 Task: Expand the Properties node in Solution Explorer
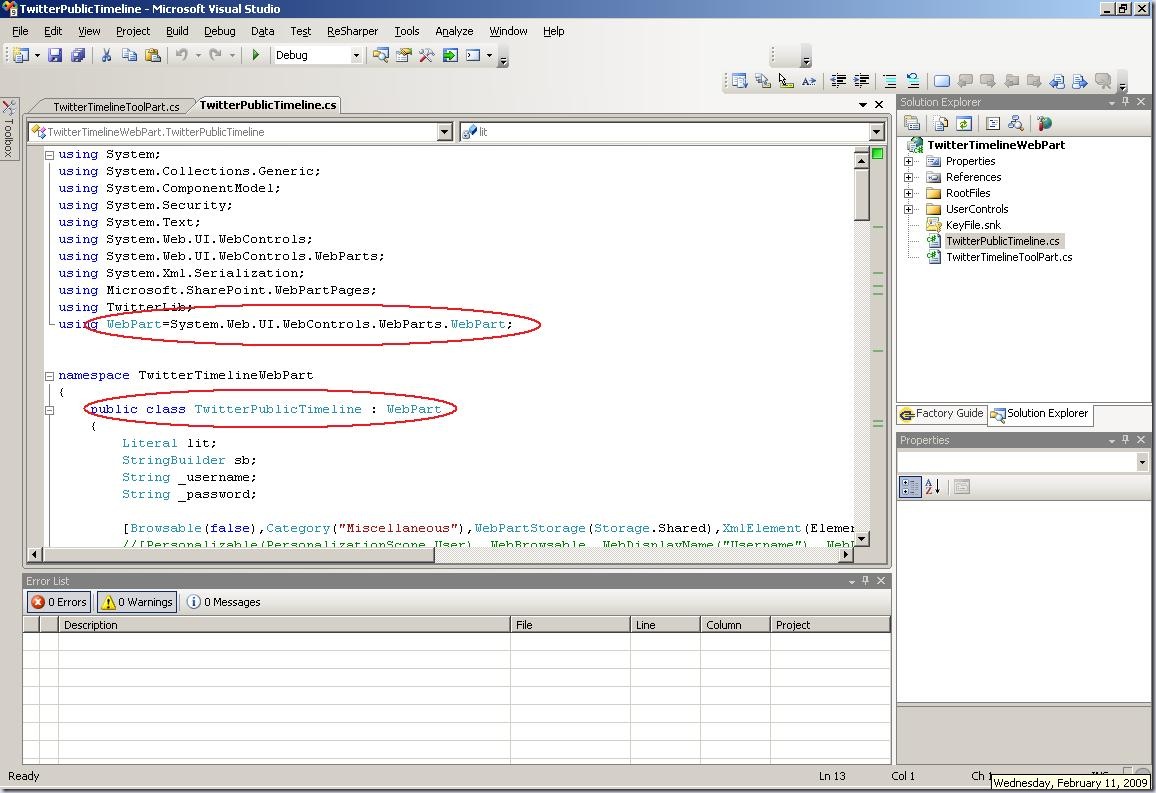pyautogui.click(x=908, y=161)
